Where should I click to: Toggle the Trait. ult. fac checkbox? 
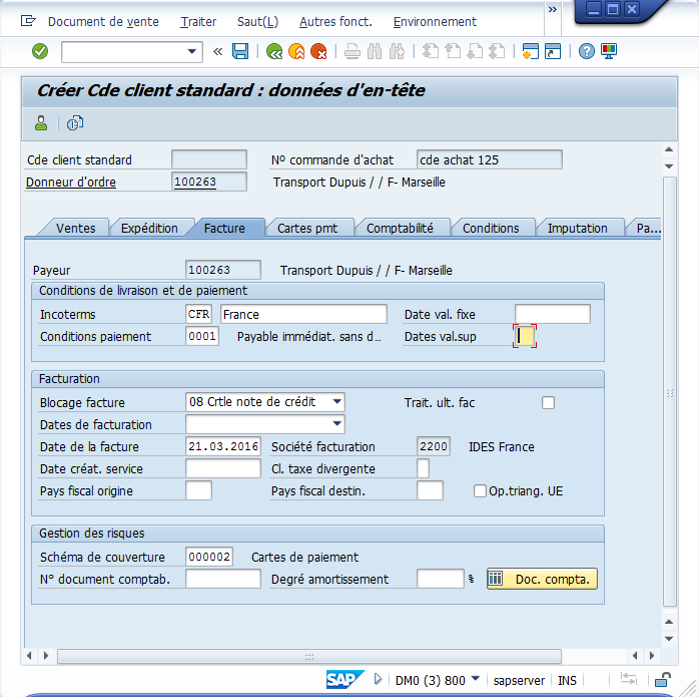point(547,402)
